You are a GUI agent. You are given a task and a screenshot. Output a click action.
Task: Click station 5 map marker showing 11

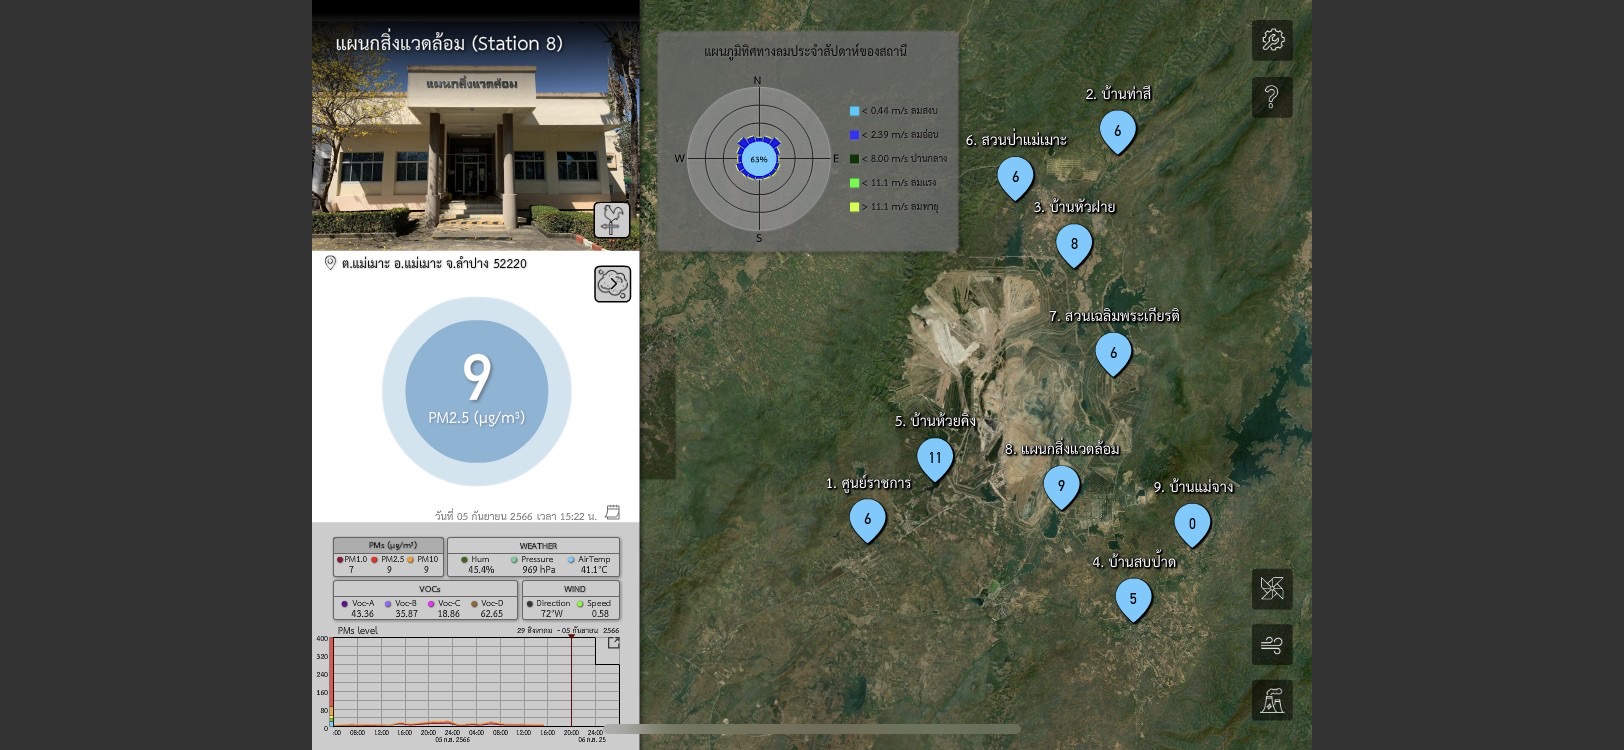click(935, 458)
